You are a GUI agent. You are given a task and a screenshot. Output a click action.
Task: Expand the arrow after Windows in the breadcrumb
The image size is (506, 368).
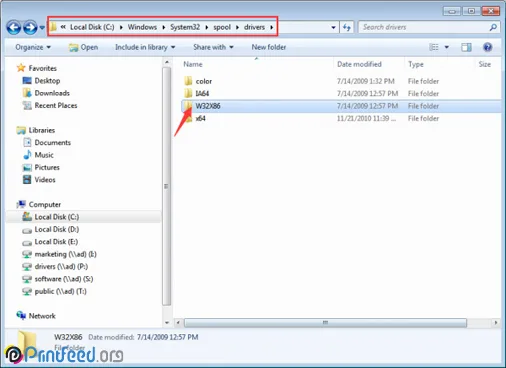[x=164, y=27]
